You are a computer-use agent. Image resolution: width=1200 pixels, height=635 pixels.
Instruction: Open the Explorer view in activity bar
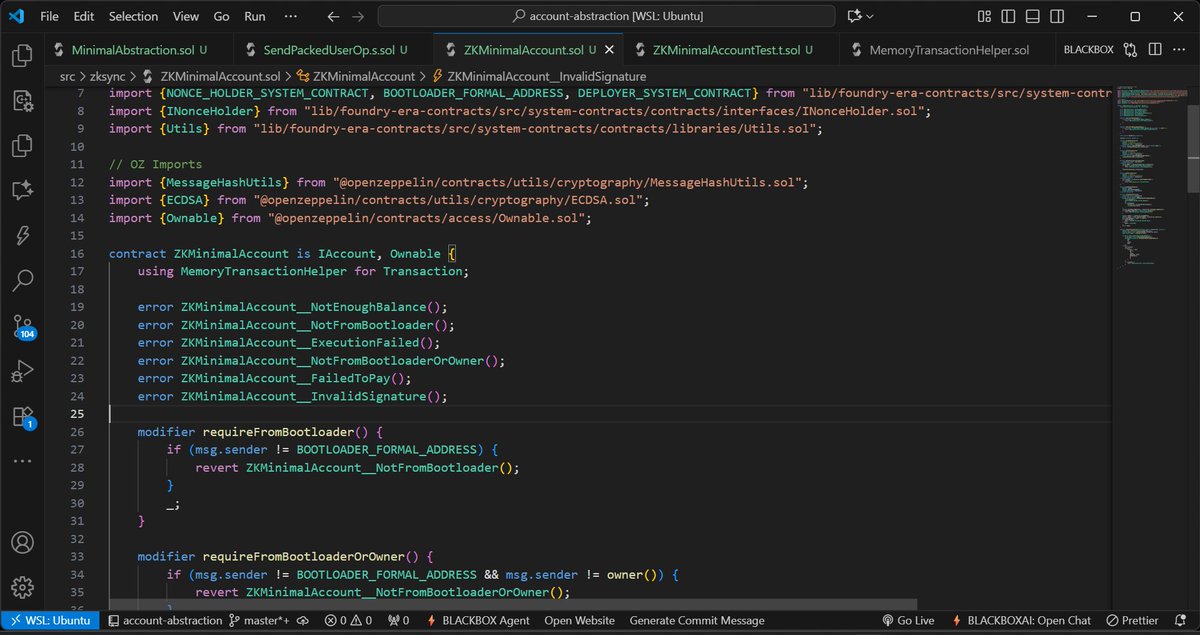click(22, 55)
